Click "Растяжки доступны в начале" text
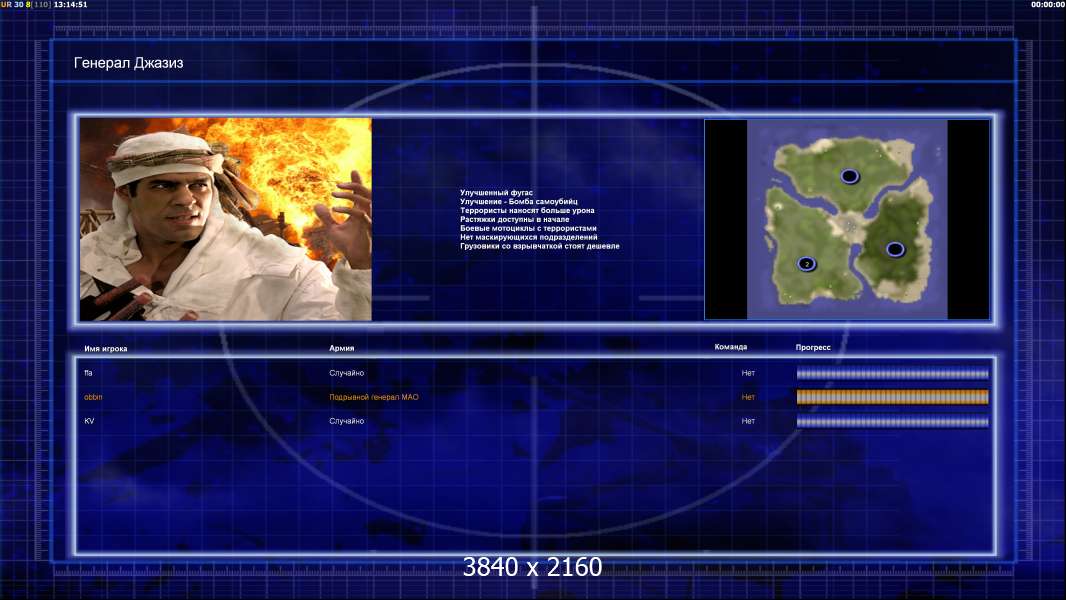 tap(515, 219)
